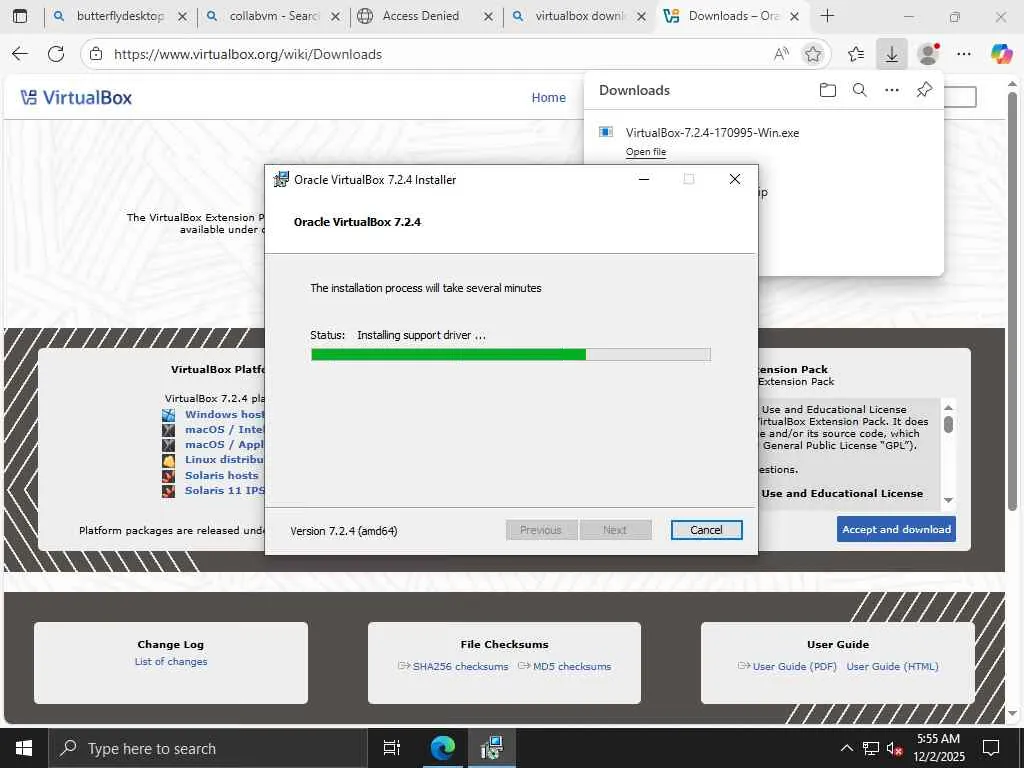Switch to the collabvm Search tab

coord(274,16)
